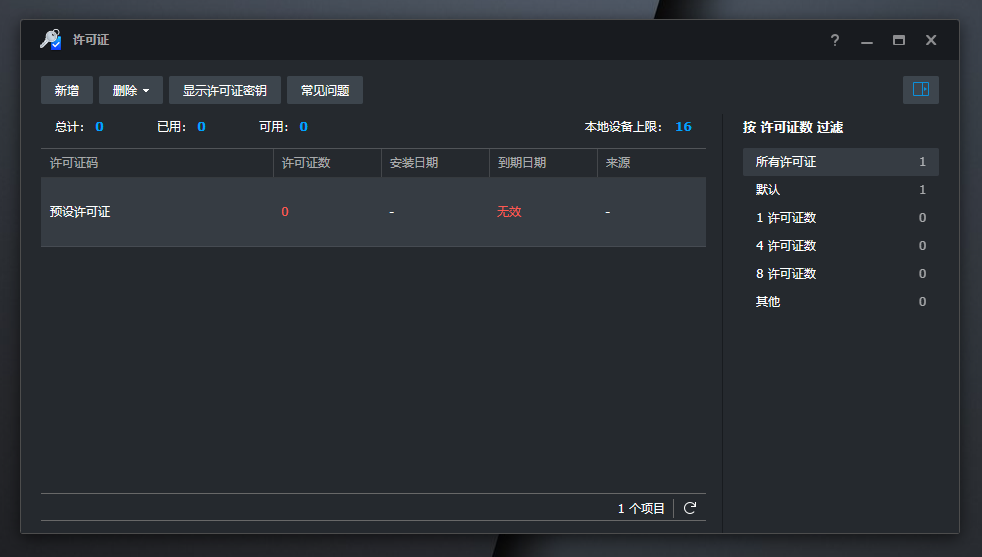Screen dimensions: 982x557
Task: Open help via the question mark icon
Action: 835,40
